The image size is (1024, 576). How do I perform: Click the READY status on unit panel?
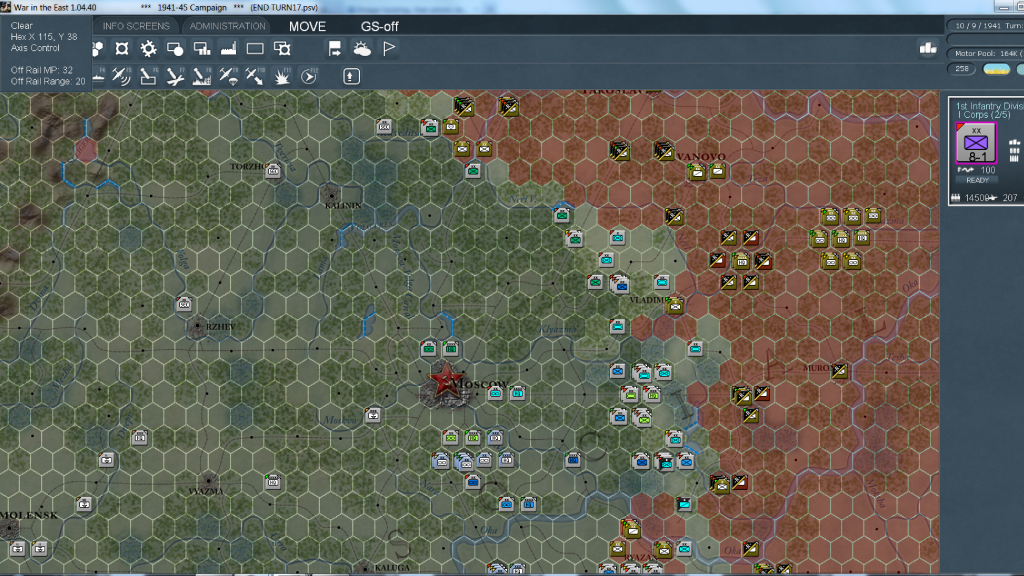[x=977, y=180]
